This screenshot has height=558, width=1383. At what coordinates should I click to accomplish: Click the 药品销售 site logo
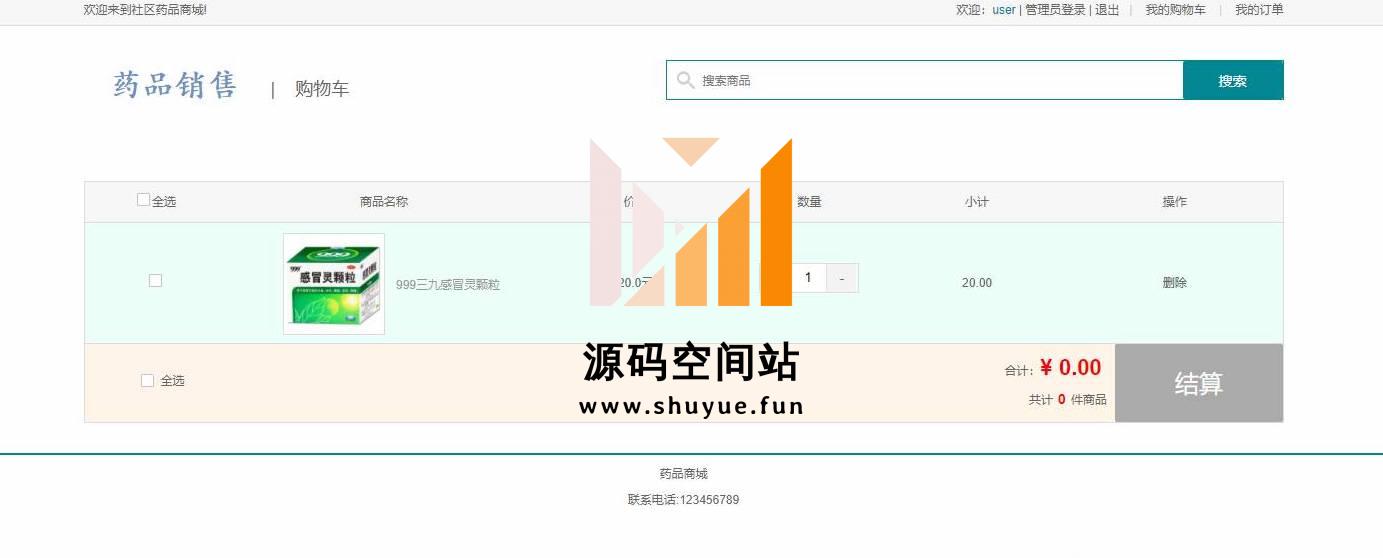(175, 85)
